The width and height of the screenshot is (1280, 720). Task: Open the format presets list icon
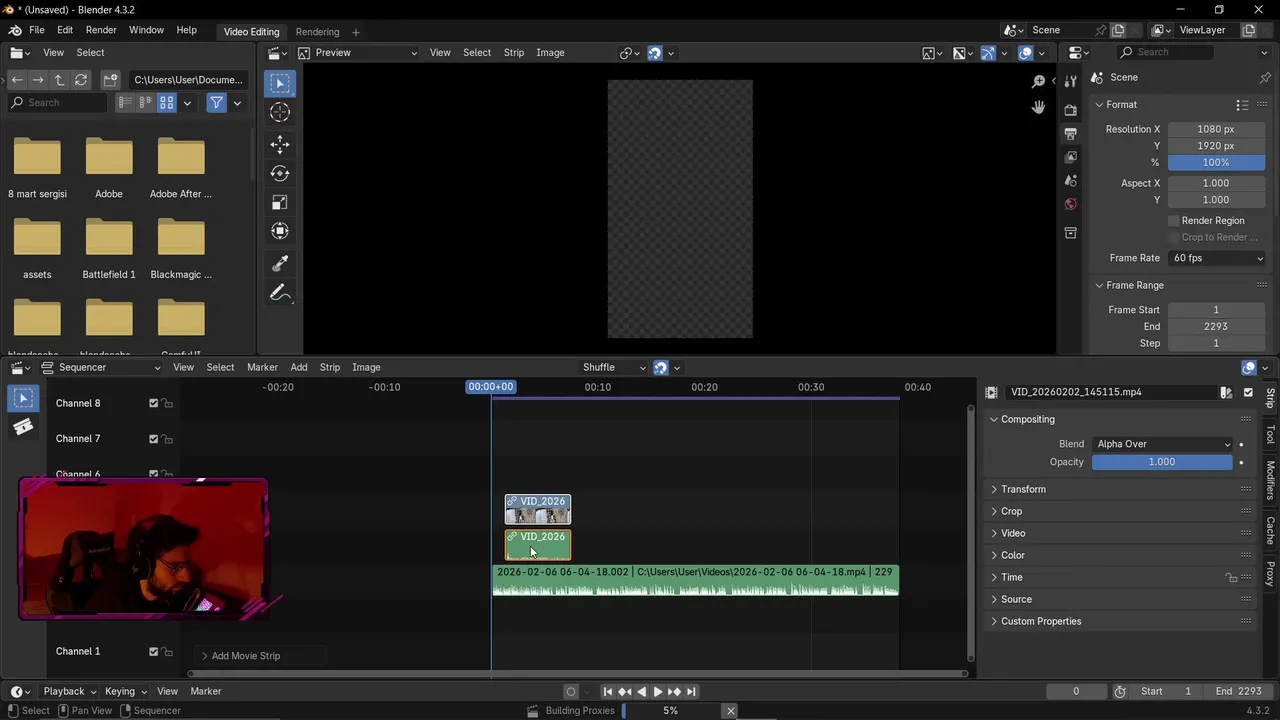[1242, 104]
